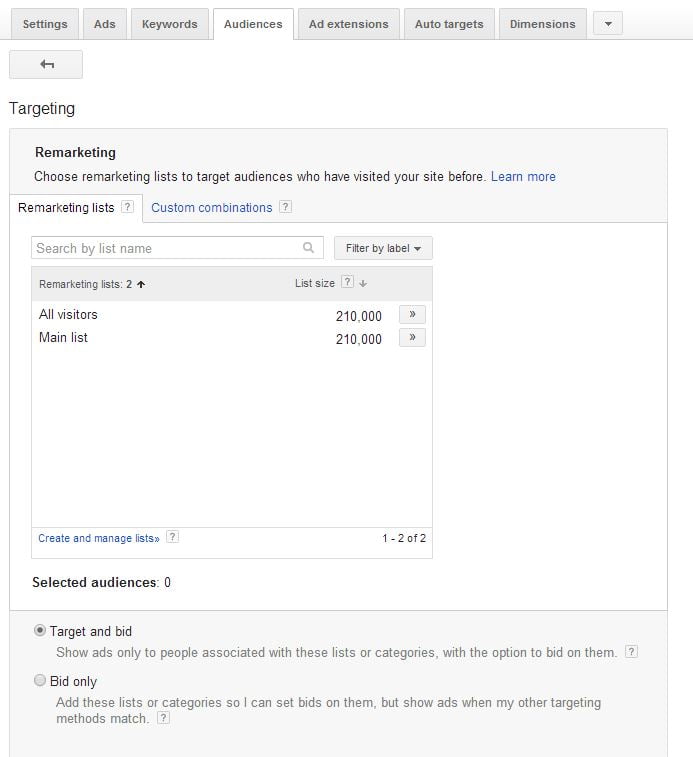Add the Main list with arrow button
The height and width of the screenshot is (757, 693).
point(412,338)
